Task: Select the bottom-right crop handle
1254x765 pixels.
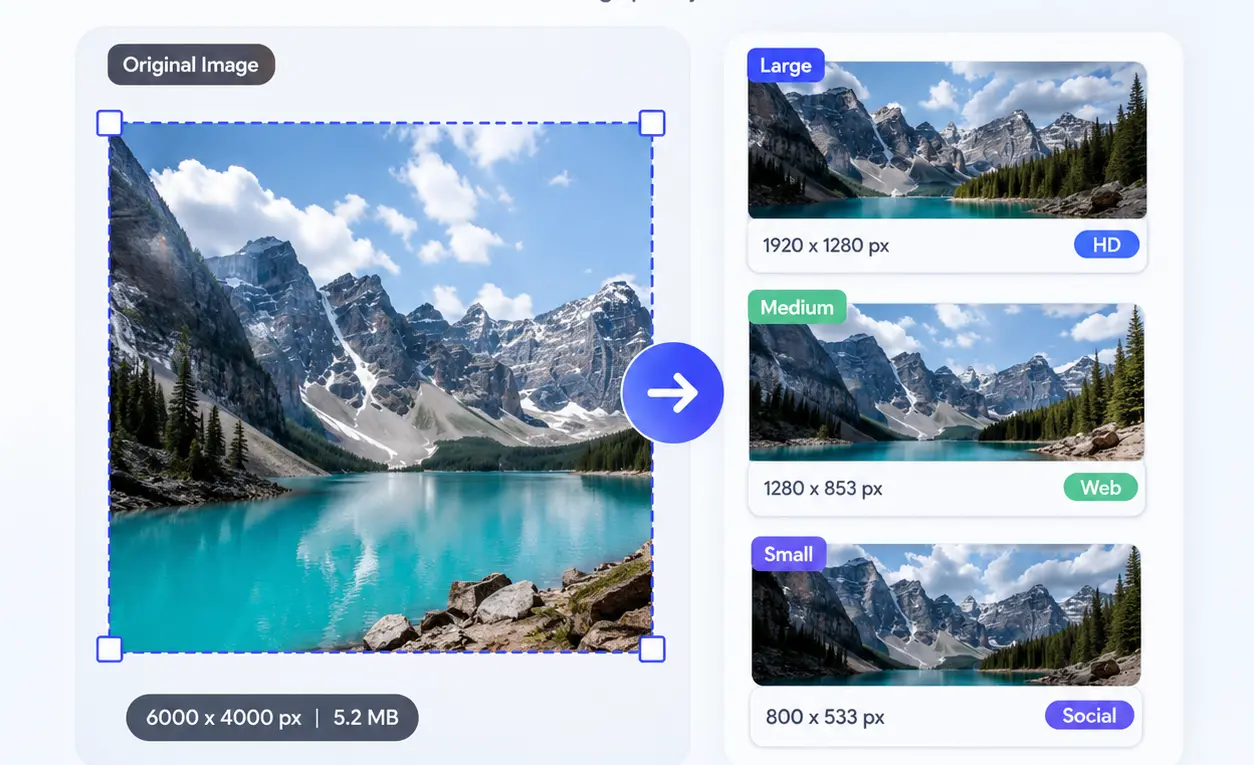Action: tap(652, 649)
